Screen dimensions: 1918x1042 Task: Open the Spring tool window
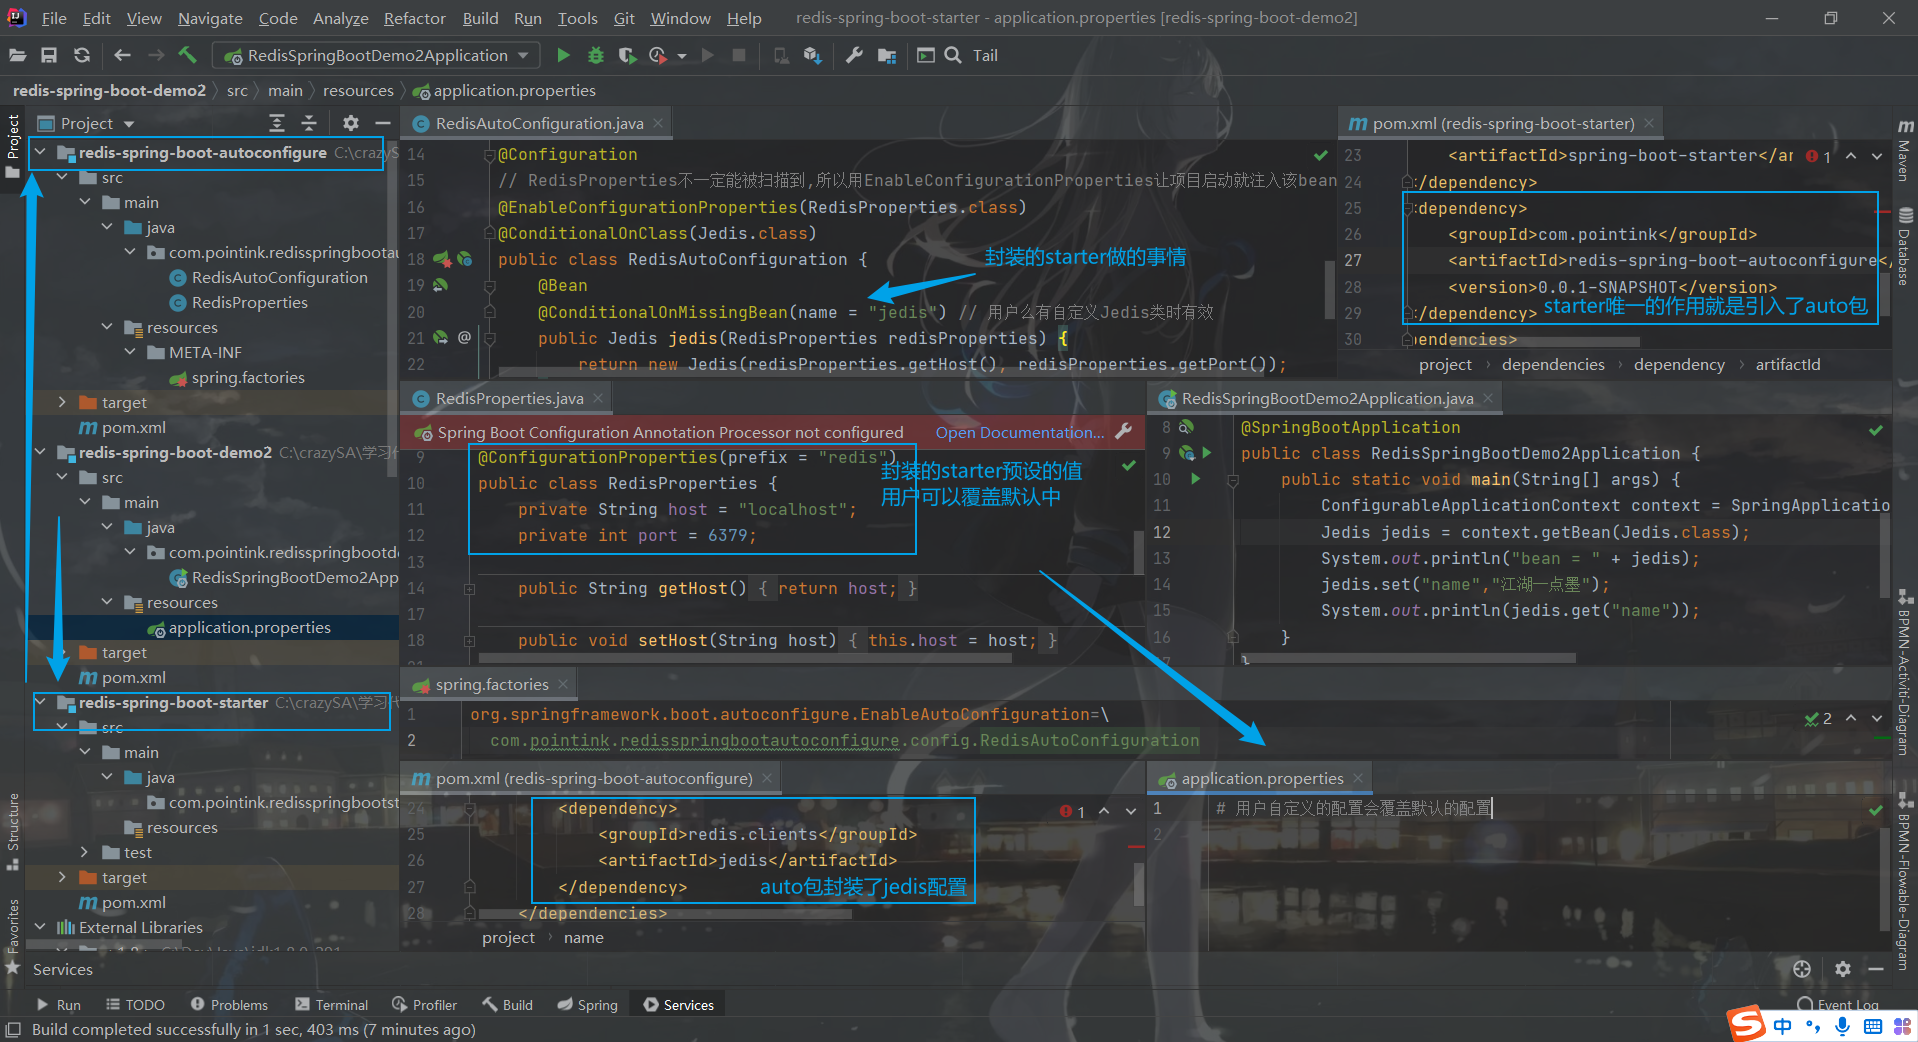[x=587, y=1004]
